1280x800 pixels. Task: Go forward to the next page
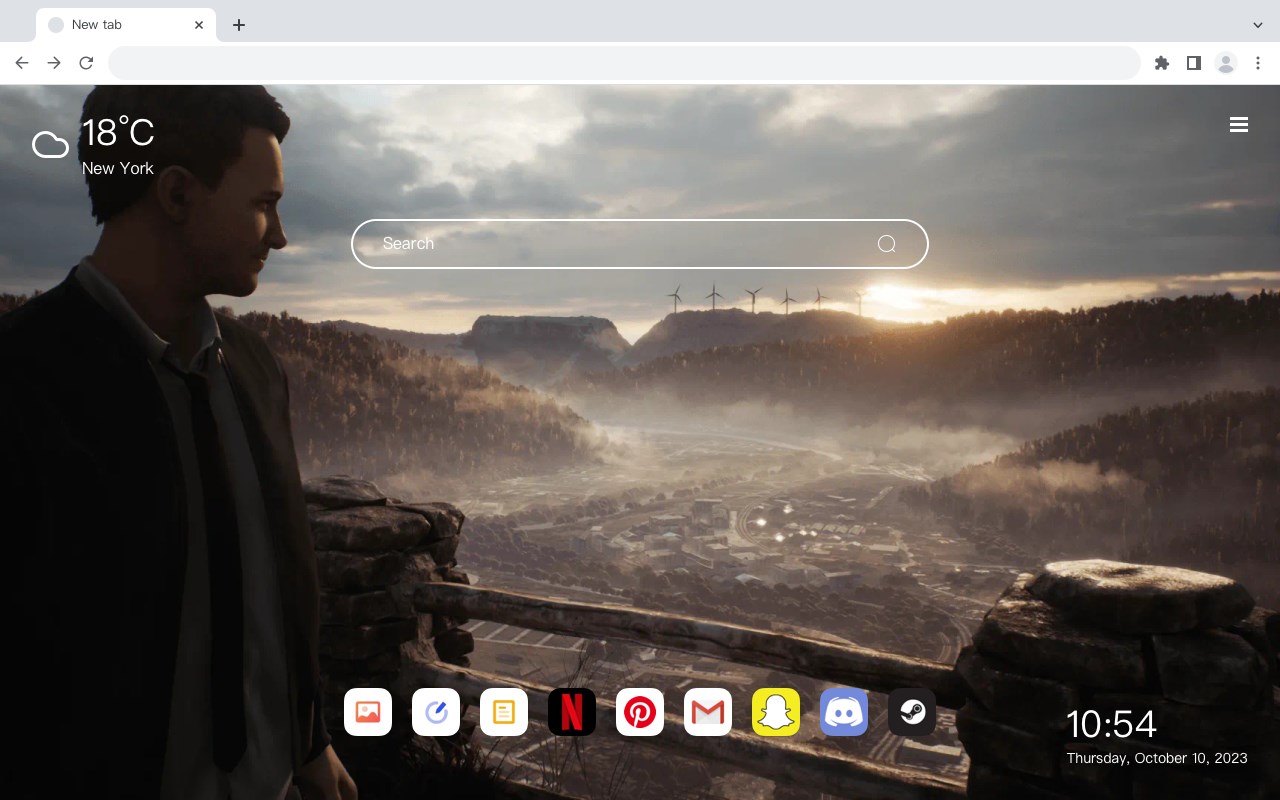(54, 63)
